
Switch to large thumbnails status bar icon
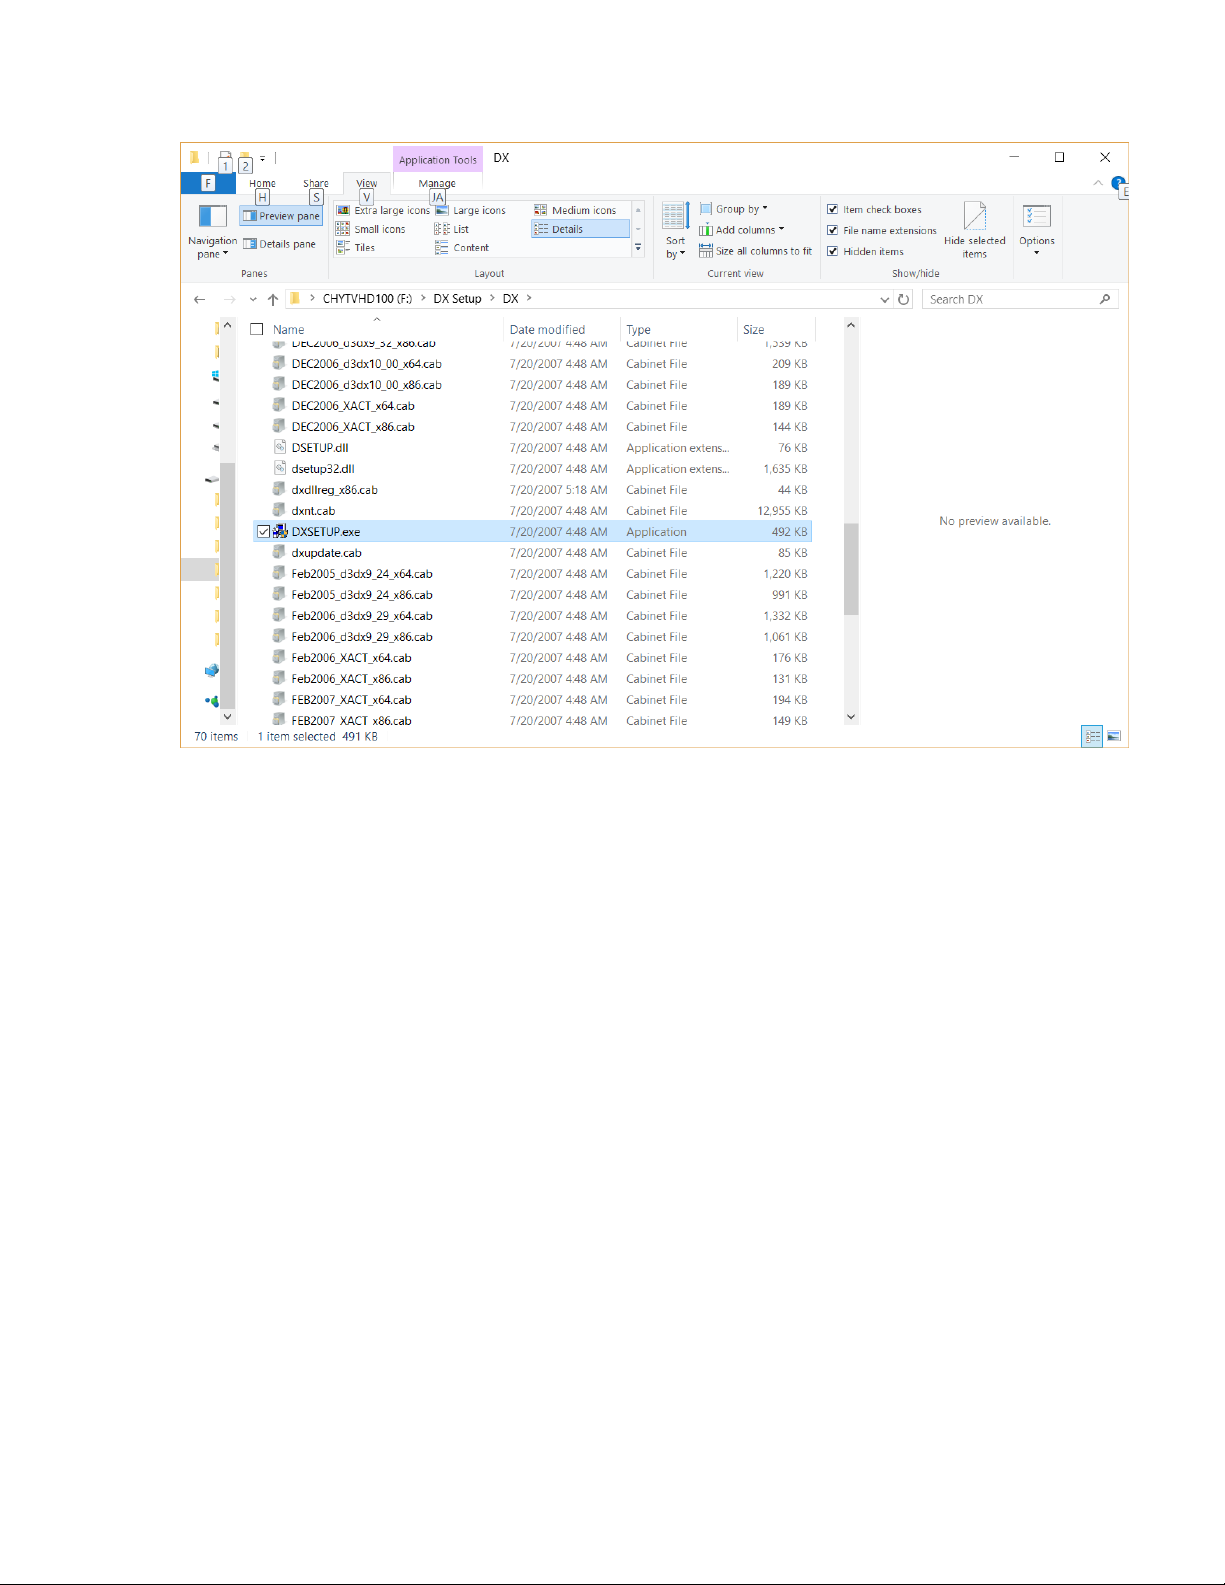[1114, 736]
